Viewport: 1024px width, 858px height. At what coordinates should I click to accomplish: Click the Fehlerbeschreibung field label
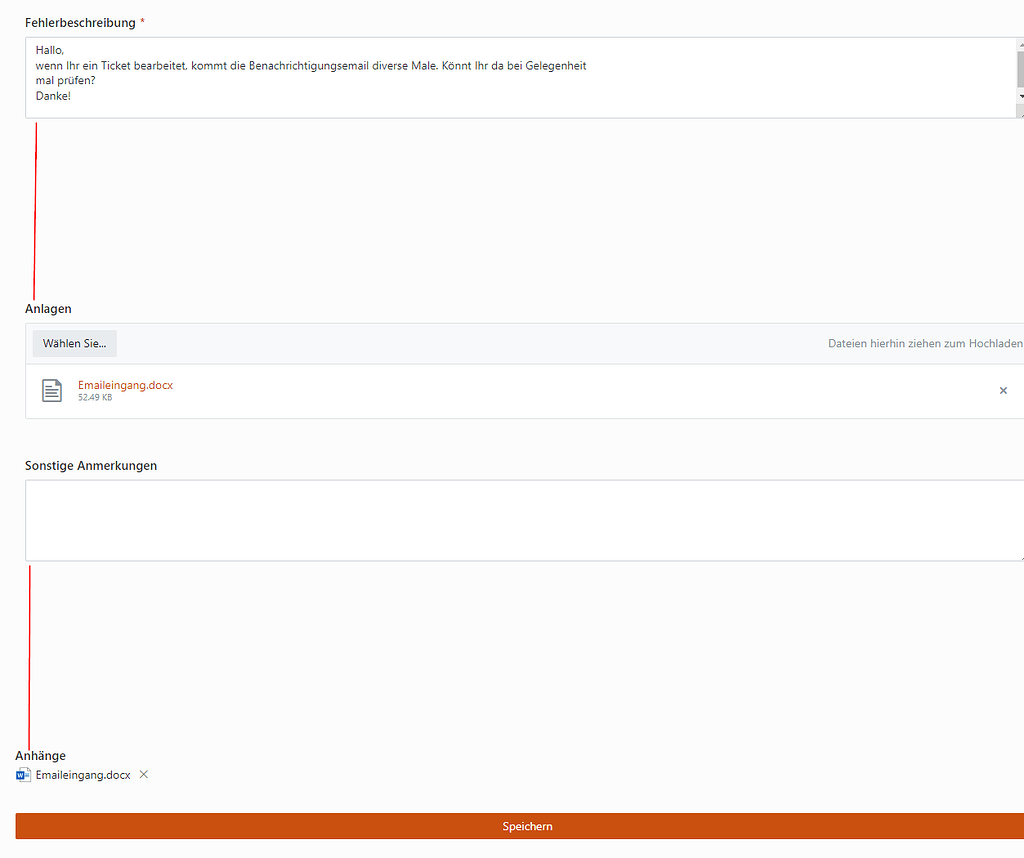coord(80,23)
